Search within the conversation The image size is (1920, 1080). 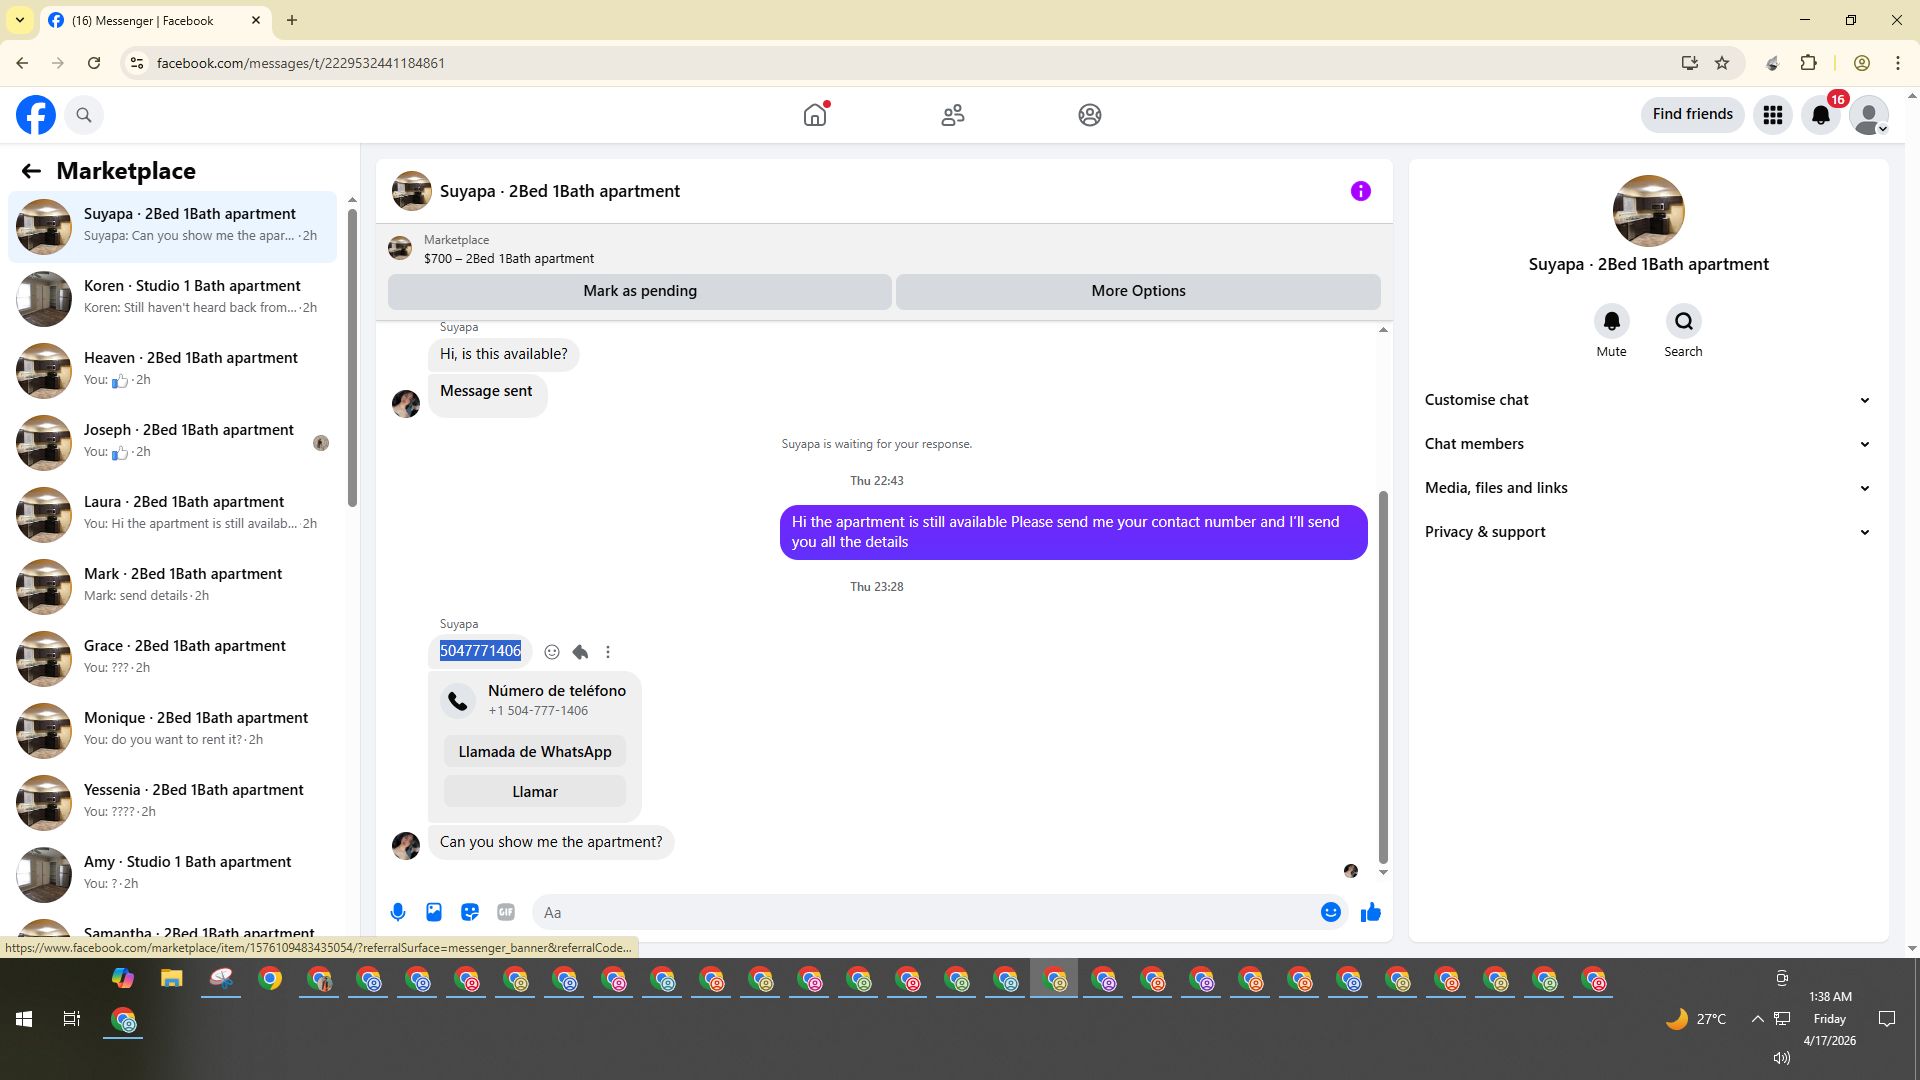(x=1684, y=321)
